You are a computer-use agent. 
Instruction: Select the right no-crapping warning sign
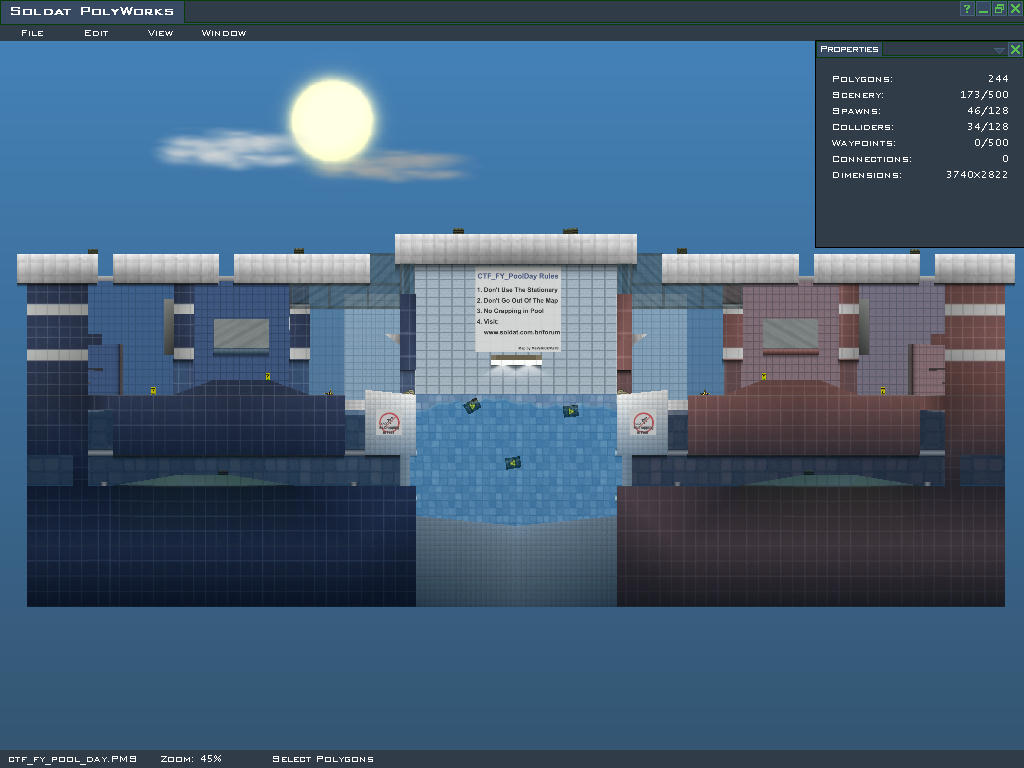643,424
